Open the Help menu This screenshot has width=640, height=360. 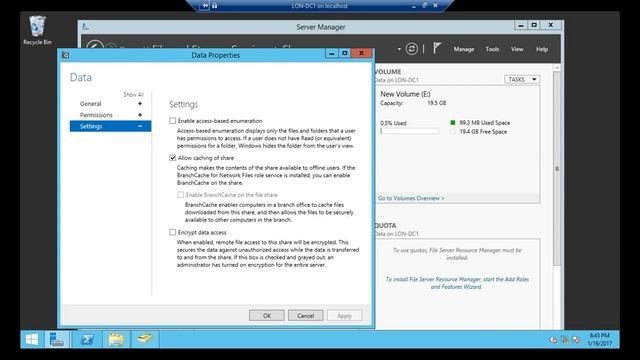coord(542,49)
